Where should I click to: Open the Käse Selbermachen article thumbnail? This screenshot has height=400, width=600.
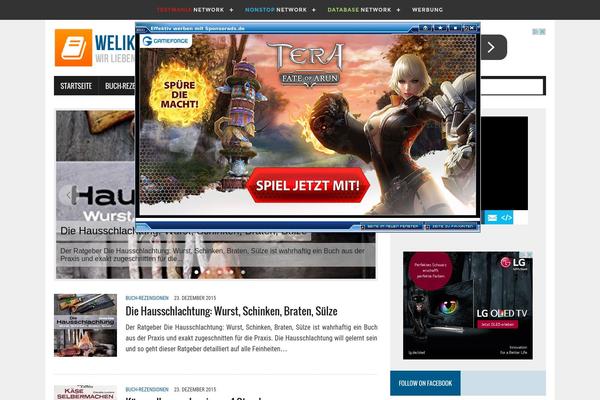pyautogui.click(x=85, y=393)
